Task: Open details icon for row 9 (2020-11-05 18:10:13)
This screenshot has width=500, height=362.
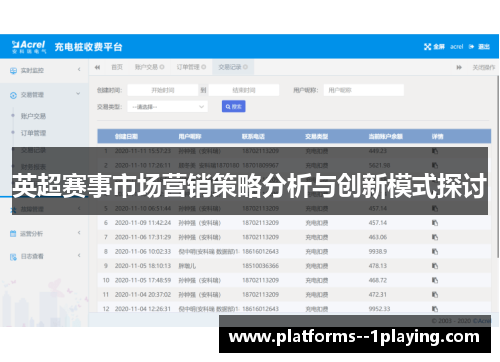Action: click(x=435, y=266)
